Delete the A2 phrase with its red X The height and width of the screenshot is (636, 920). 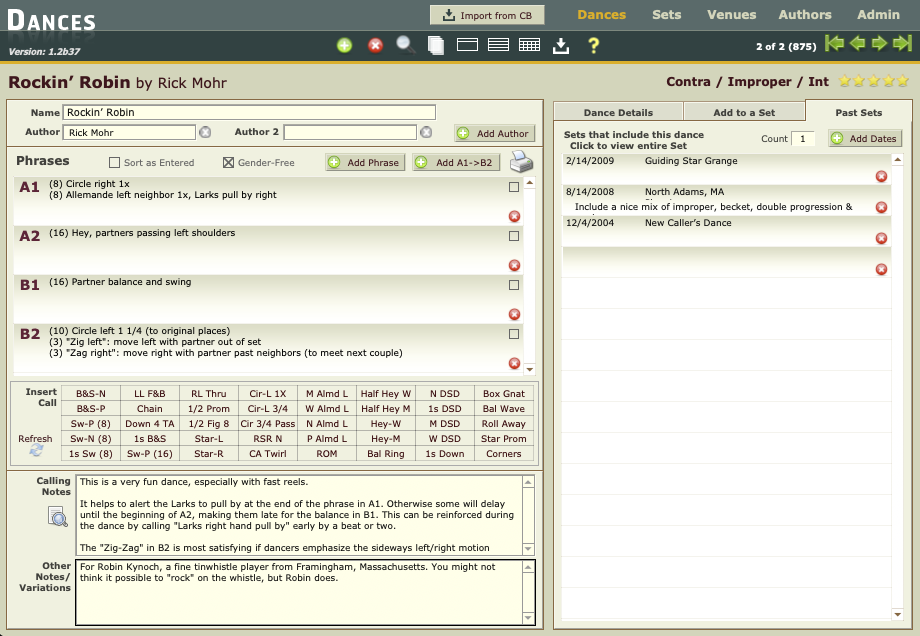514,265
